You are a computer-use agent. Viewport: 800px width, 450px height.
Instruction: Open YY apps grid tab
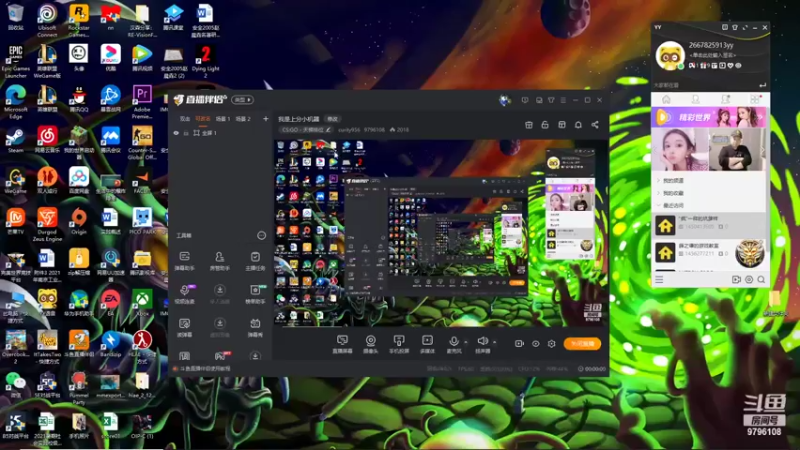coord(755,99)
